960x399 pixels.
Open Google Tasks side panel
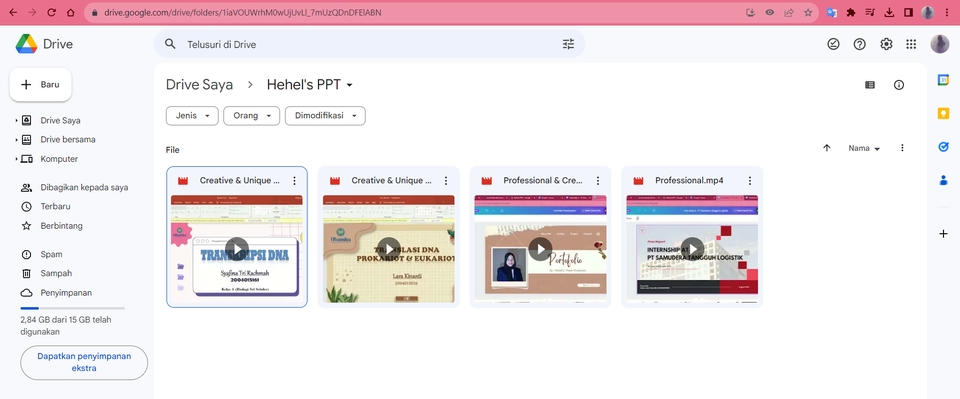943,146
